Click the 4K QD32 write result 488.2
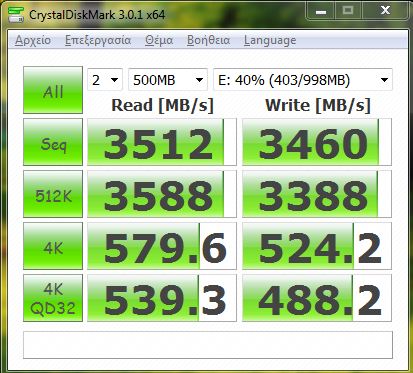Viewport: 413px width, 373px height. click(x=317, y=298)
